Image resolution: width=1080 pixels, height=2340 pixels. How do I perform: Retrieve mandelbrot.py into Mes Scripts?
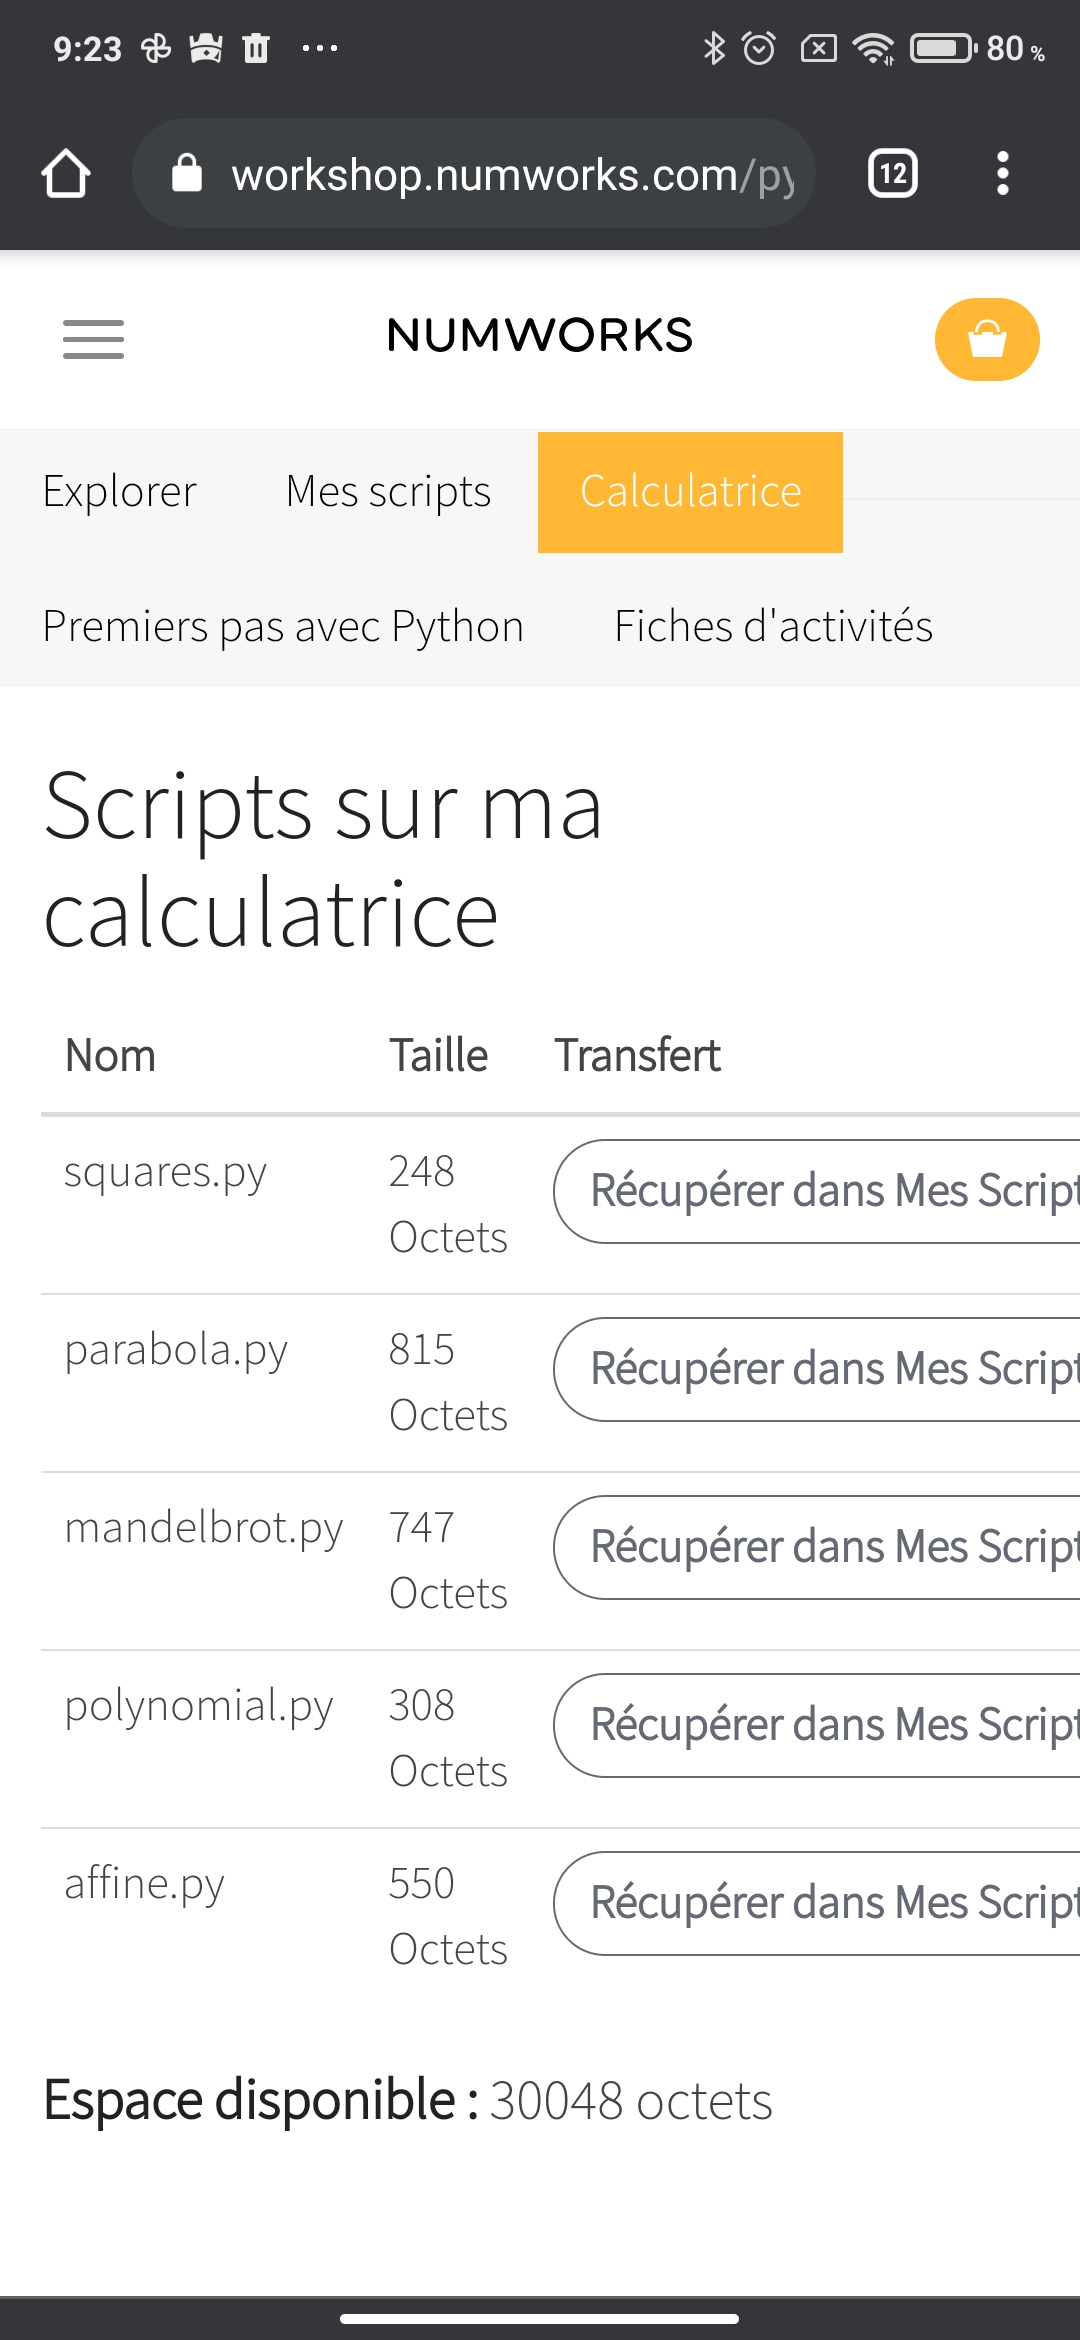(817, 1547)
